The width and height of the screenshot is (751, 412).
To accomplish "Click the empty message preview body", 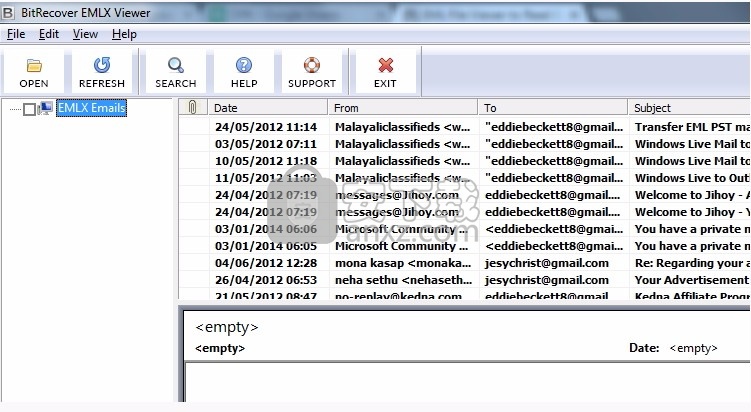I will [468, 382].
